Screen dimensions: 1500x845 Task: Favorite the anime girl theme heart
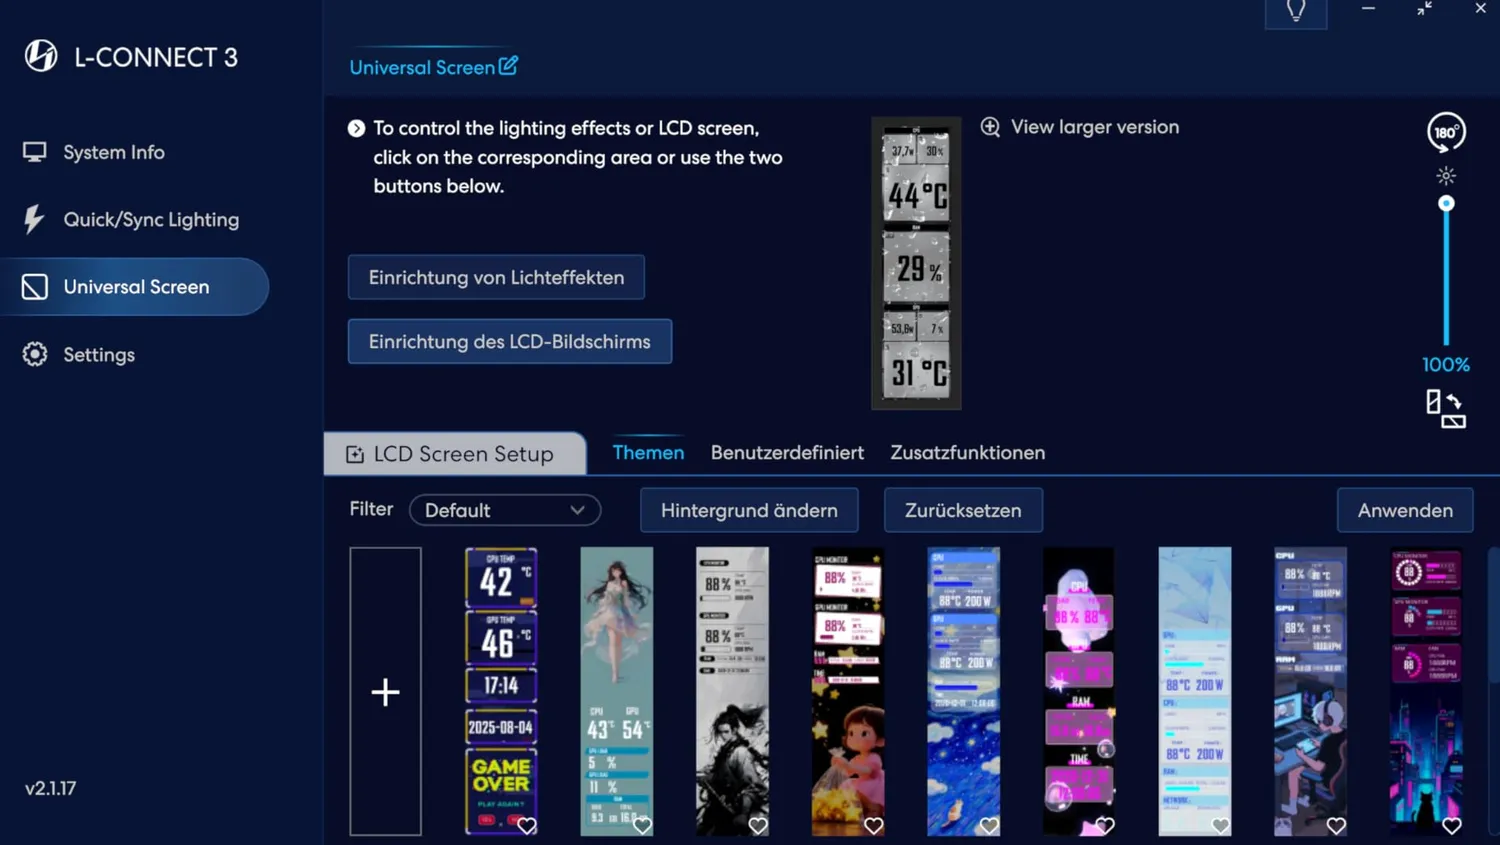tap(643, 825)
